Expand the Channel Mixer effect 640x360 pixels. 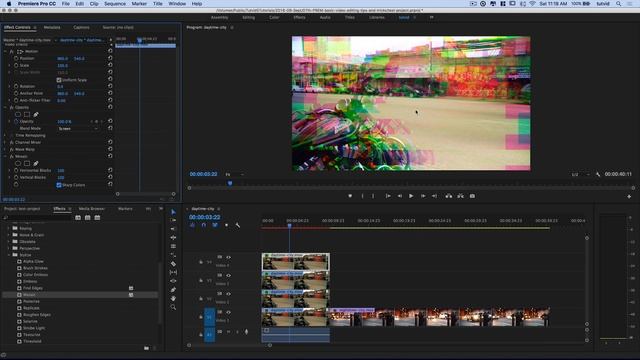(5, 142)
